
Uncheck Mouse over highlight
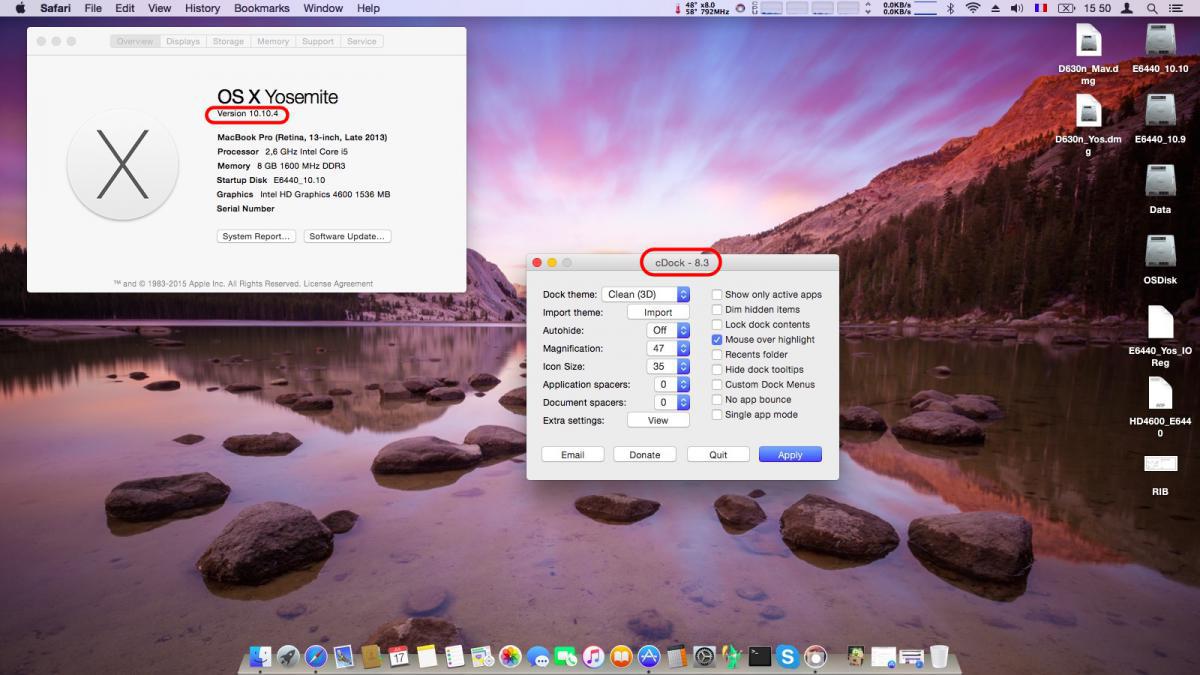click(716, 339)
